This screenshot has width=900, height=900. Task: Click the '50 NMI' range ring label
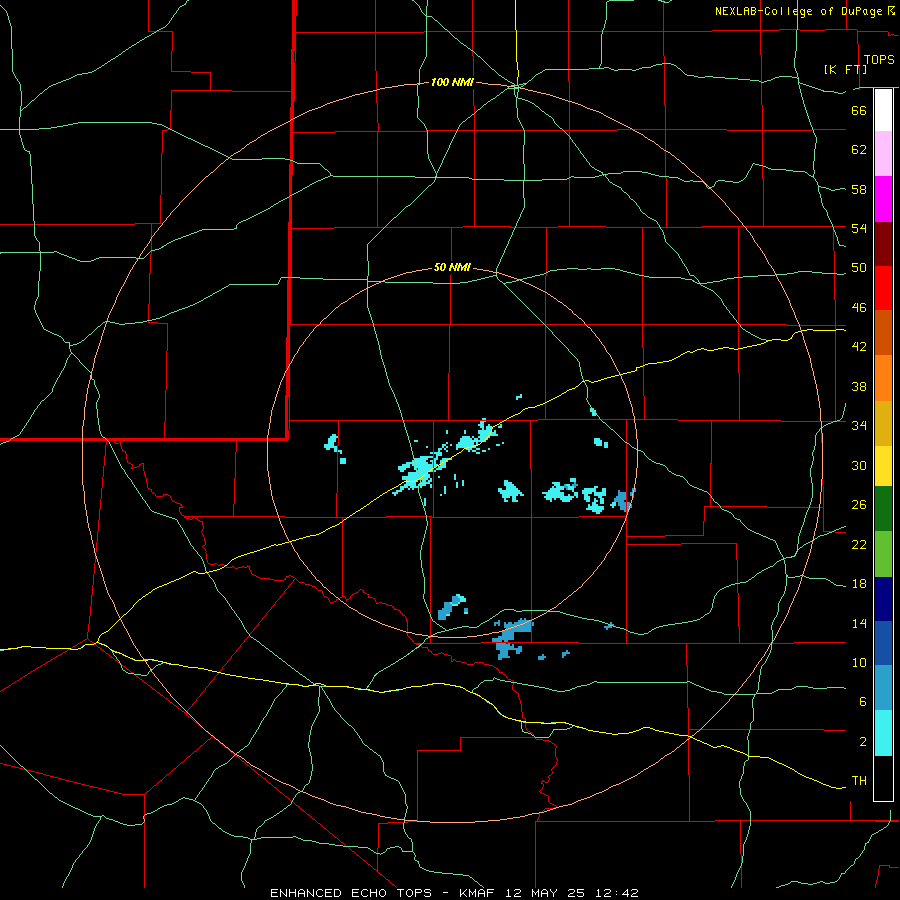452,267
